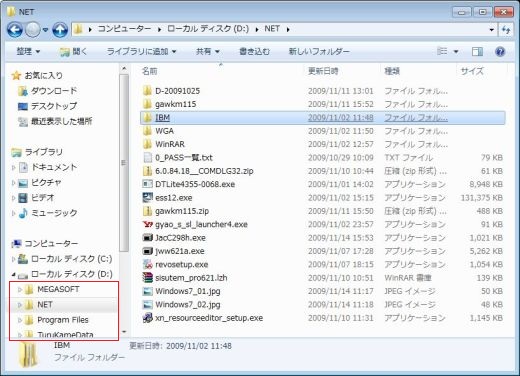Select the 0_PASS一覧.txt file icon

(x=147, y=157)
